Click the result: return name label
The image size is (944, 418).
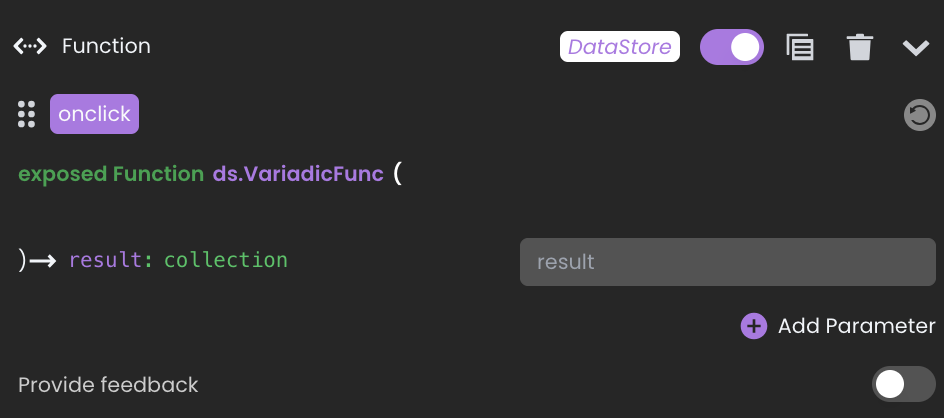[111, 260]
